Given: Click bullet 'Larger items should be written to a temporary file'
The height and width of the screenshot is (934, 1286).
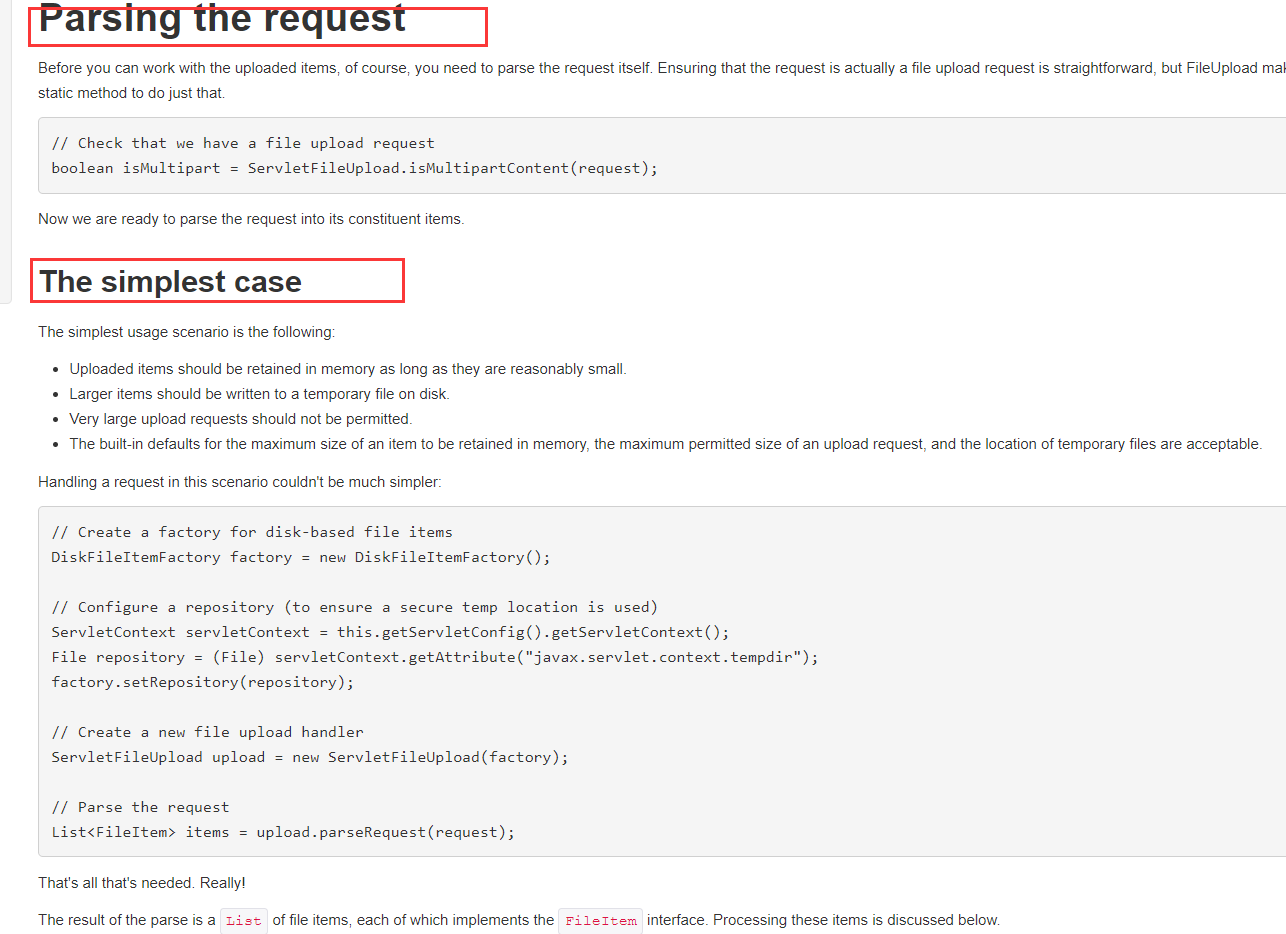Looking at the screenshot, I should [x=260, y=394].
